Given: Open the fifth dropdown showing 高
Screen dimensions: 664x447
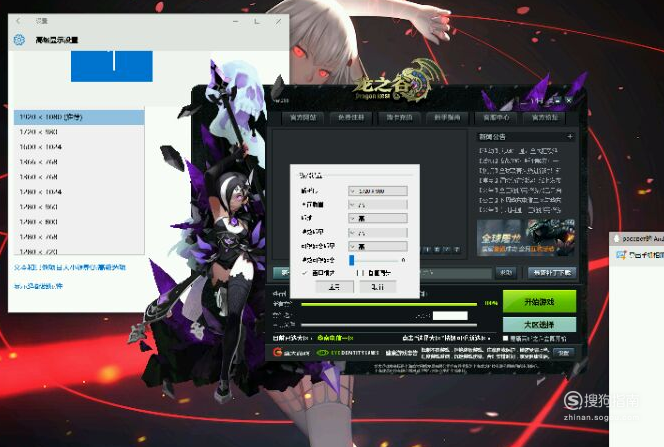Looking at the screenshot, I should pos(378,246).
